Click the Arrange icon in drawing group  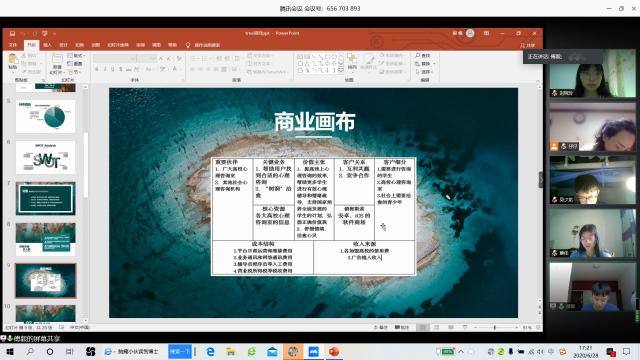(352, 60)
